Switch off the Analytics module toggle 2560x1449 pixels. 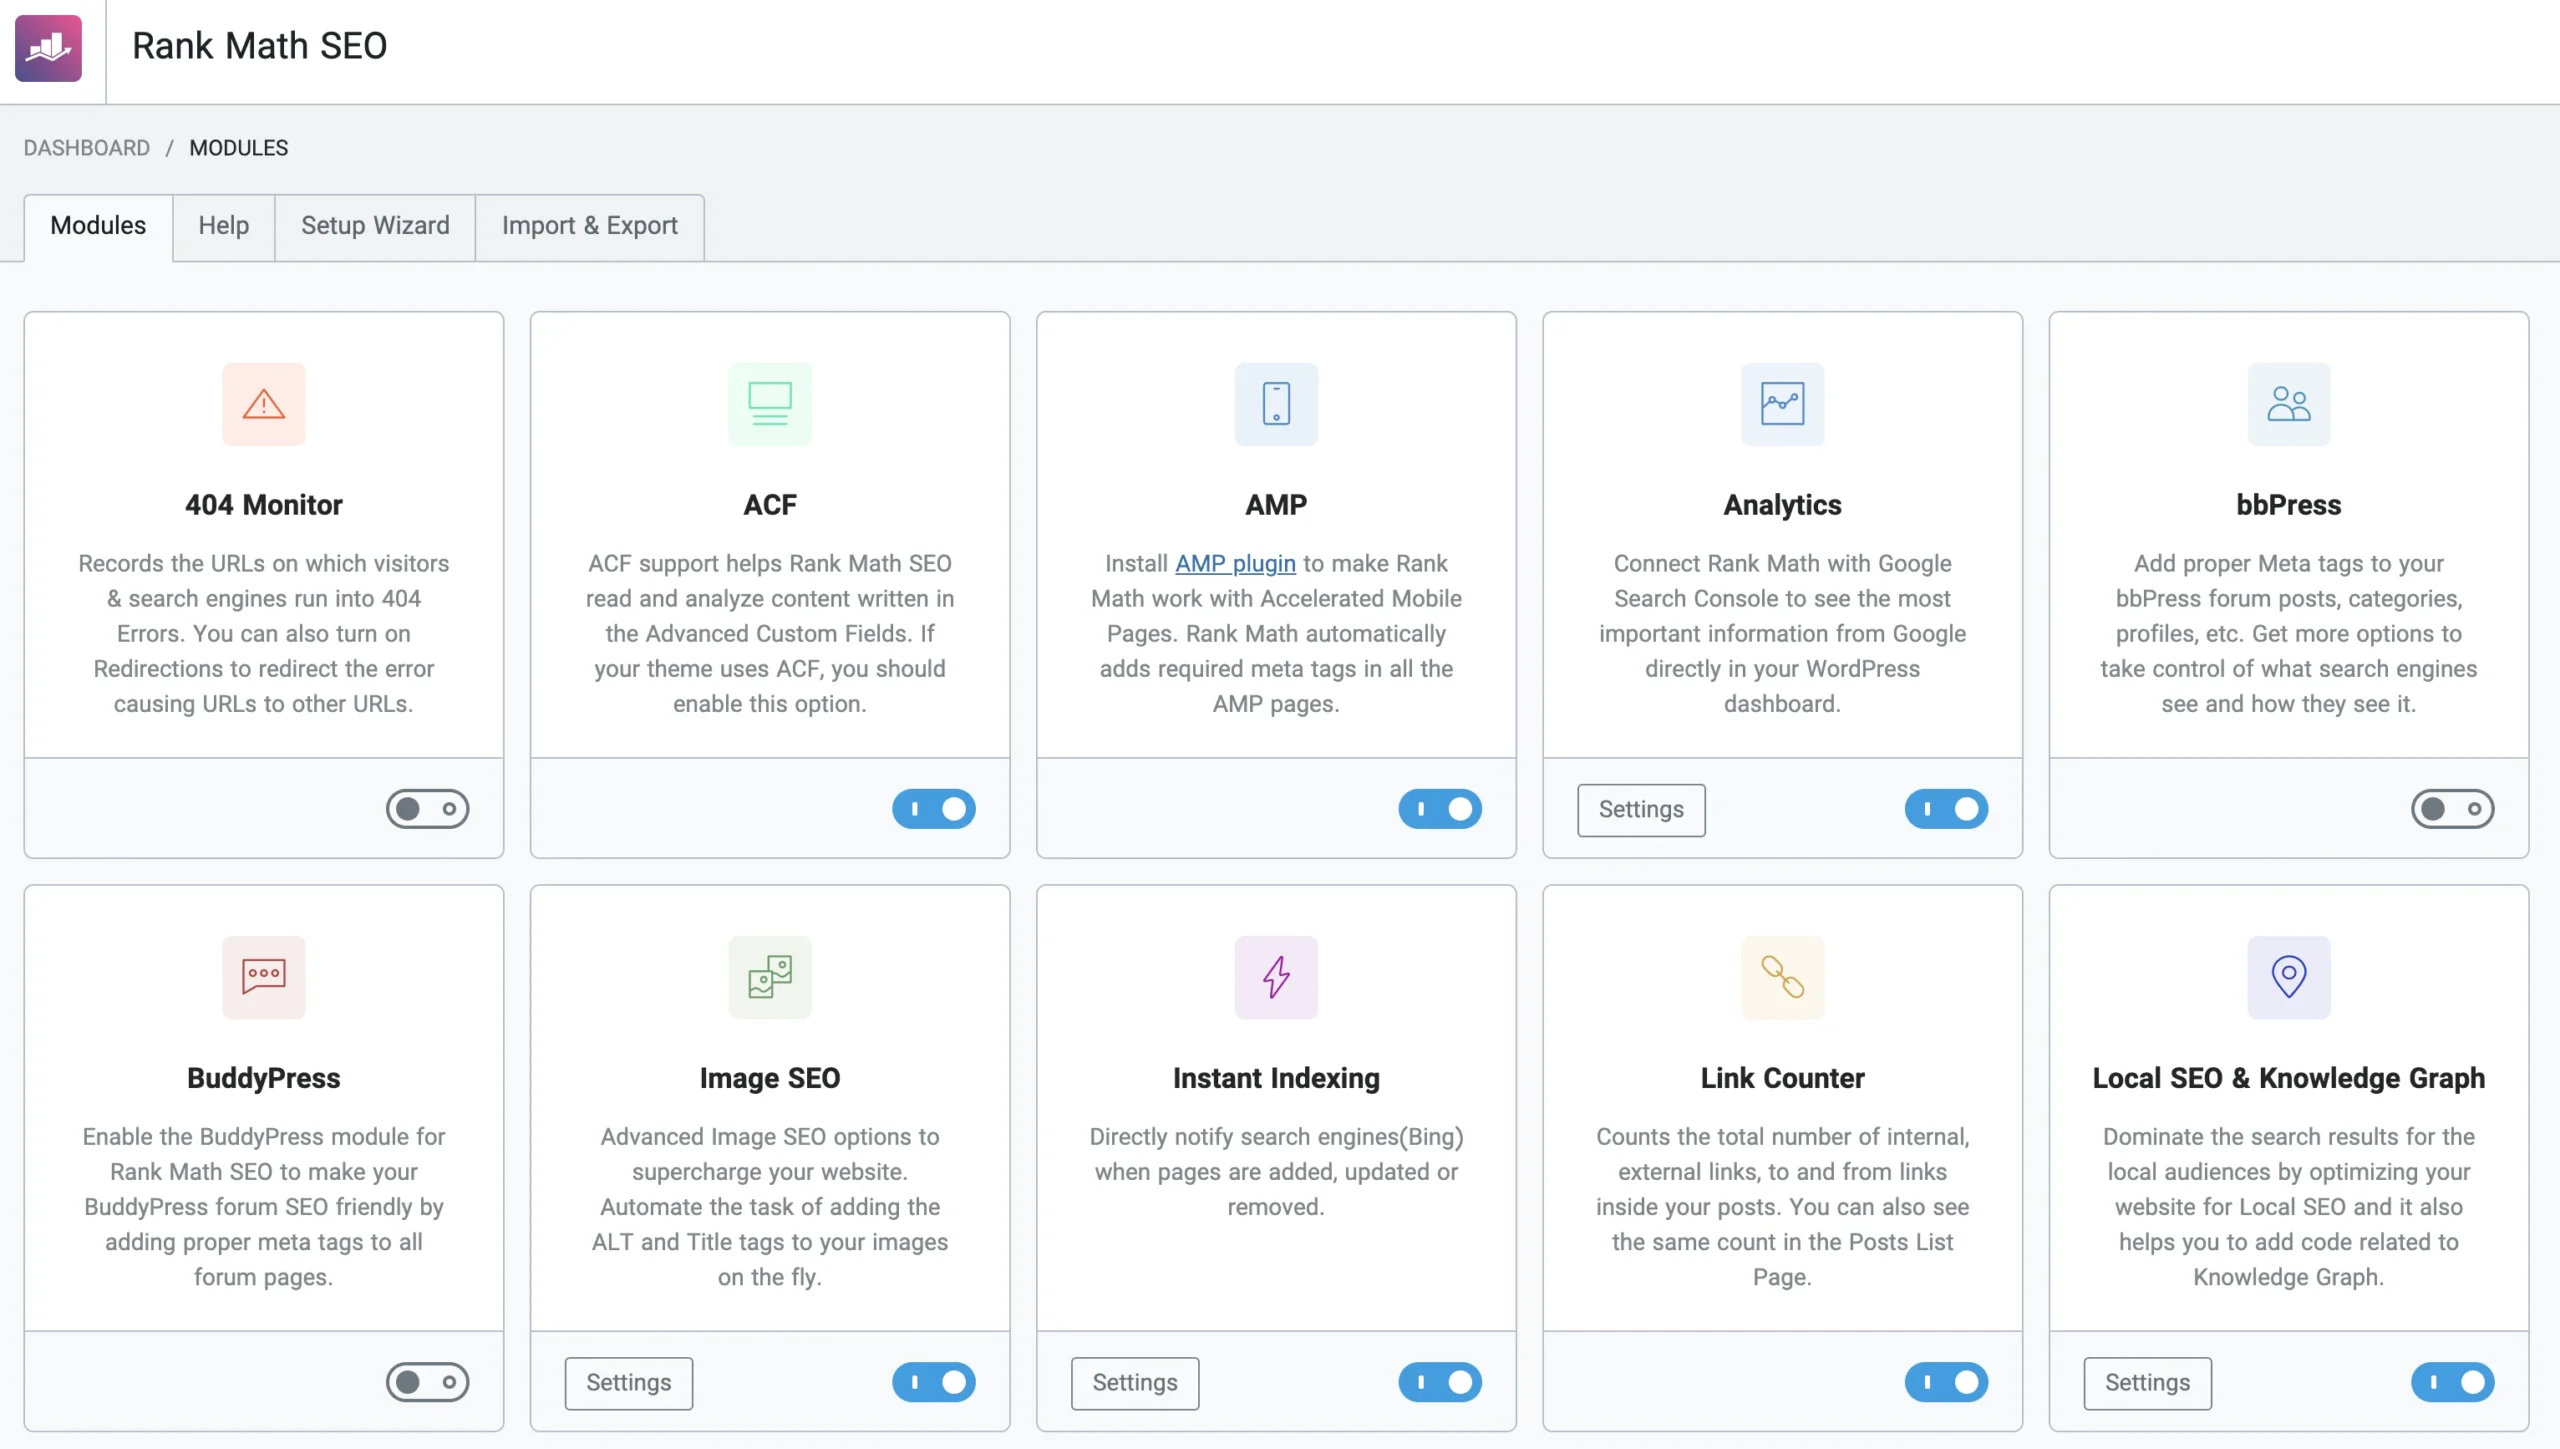point(1946,809)
